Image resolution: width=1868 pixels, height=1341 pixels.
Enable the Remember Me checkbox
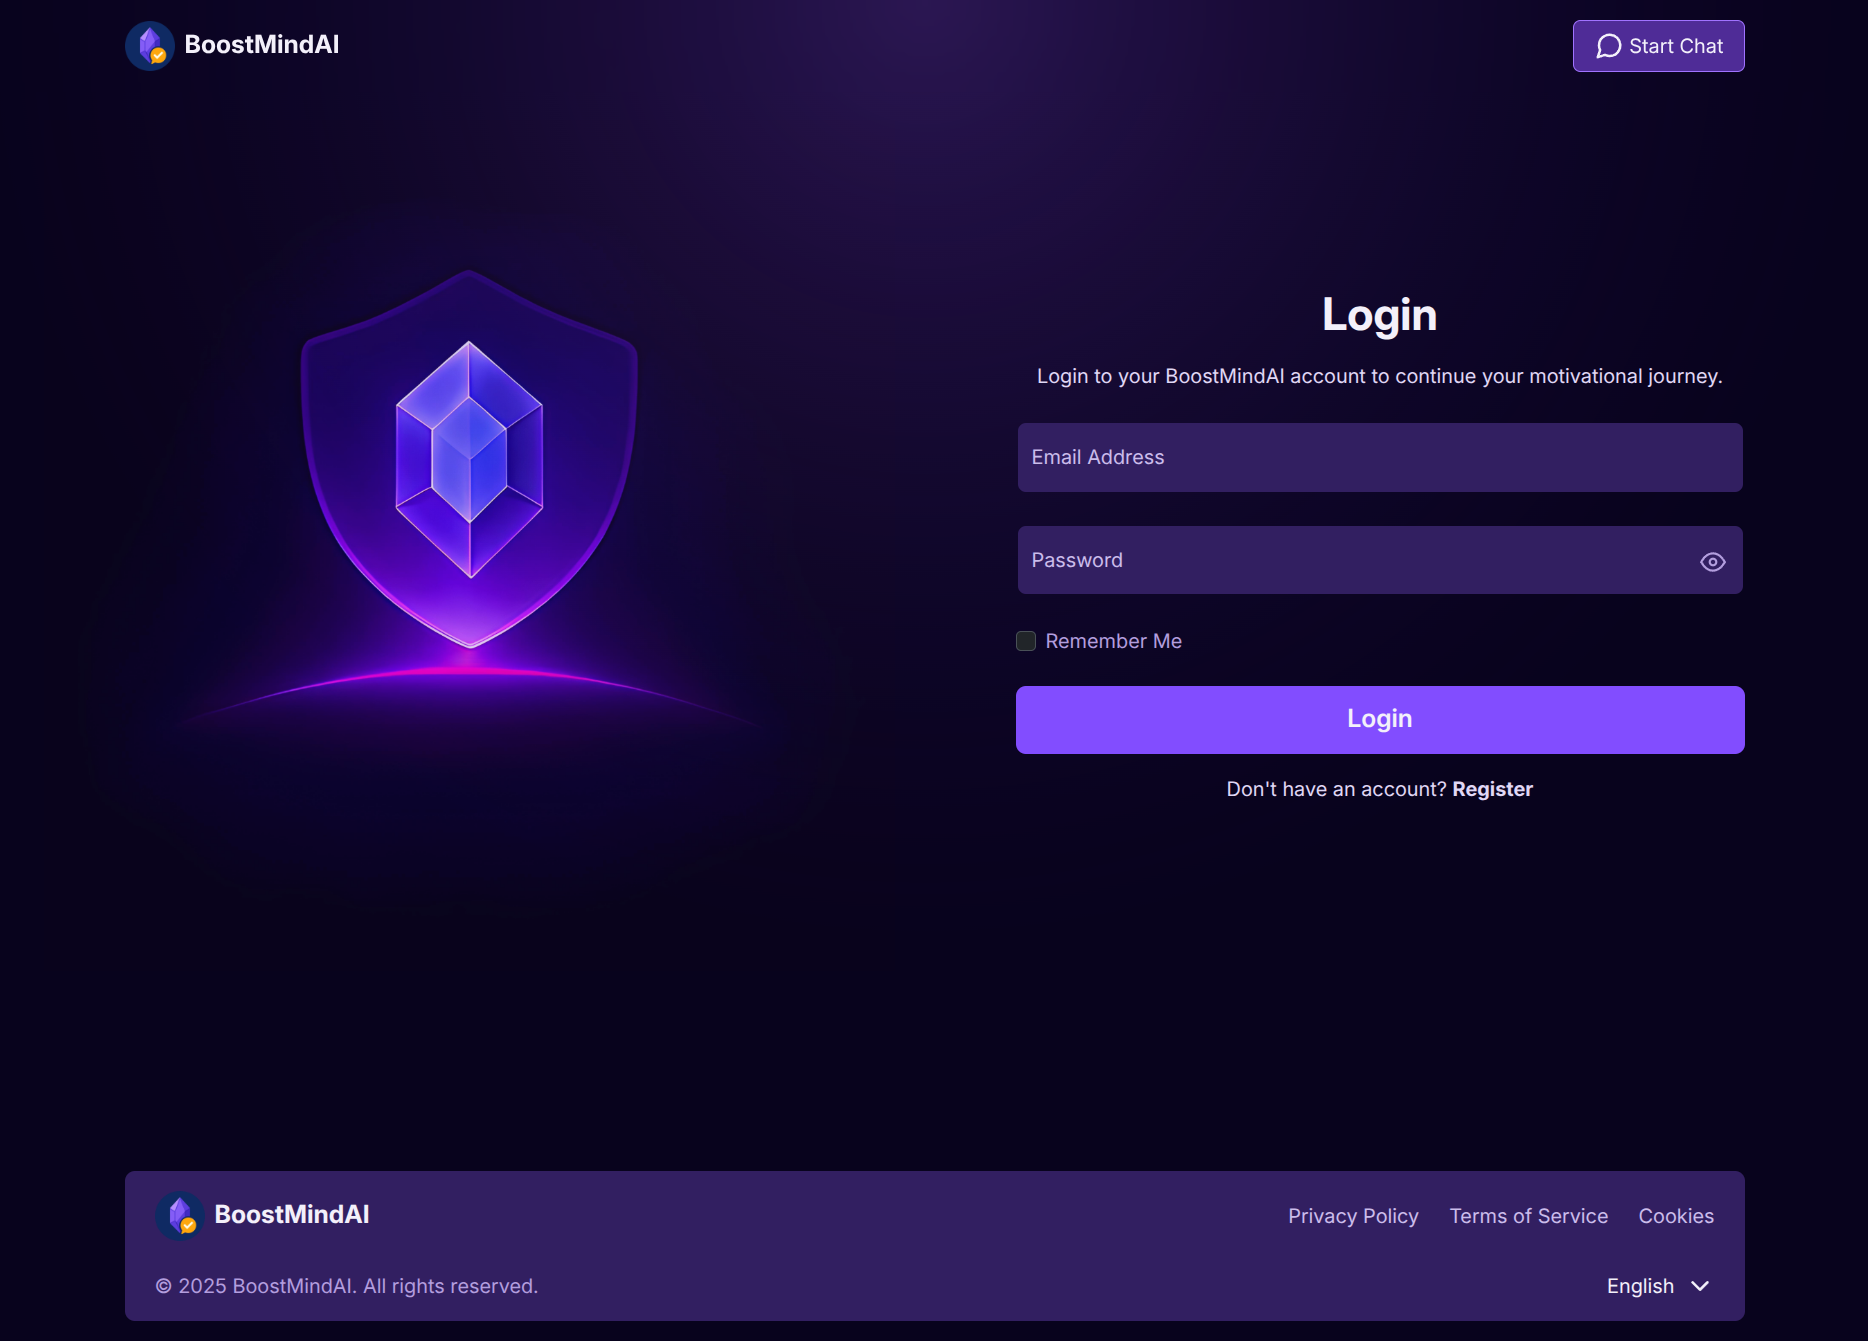(1026, 641)
